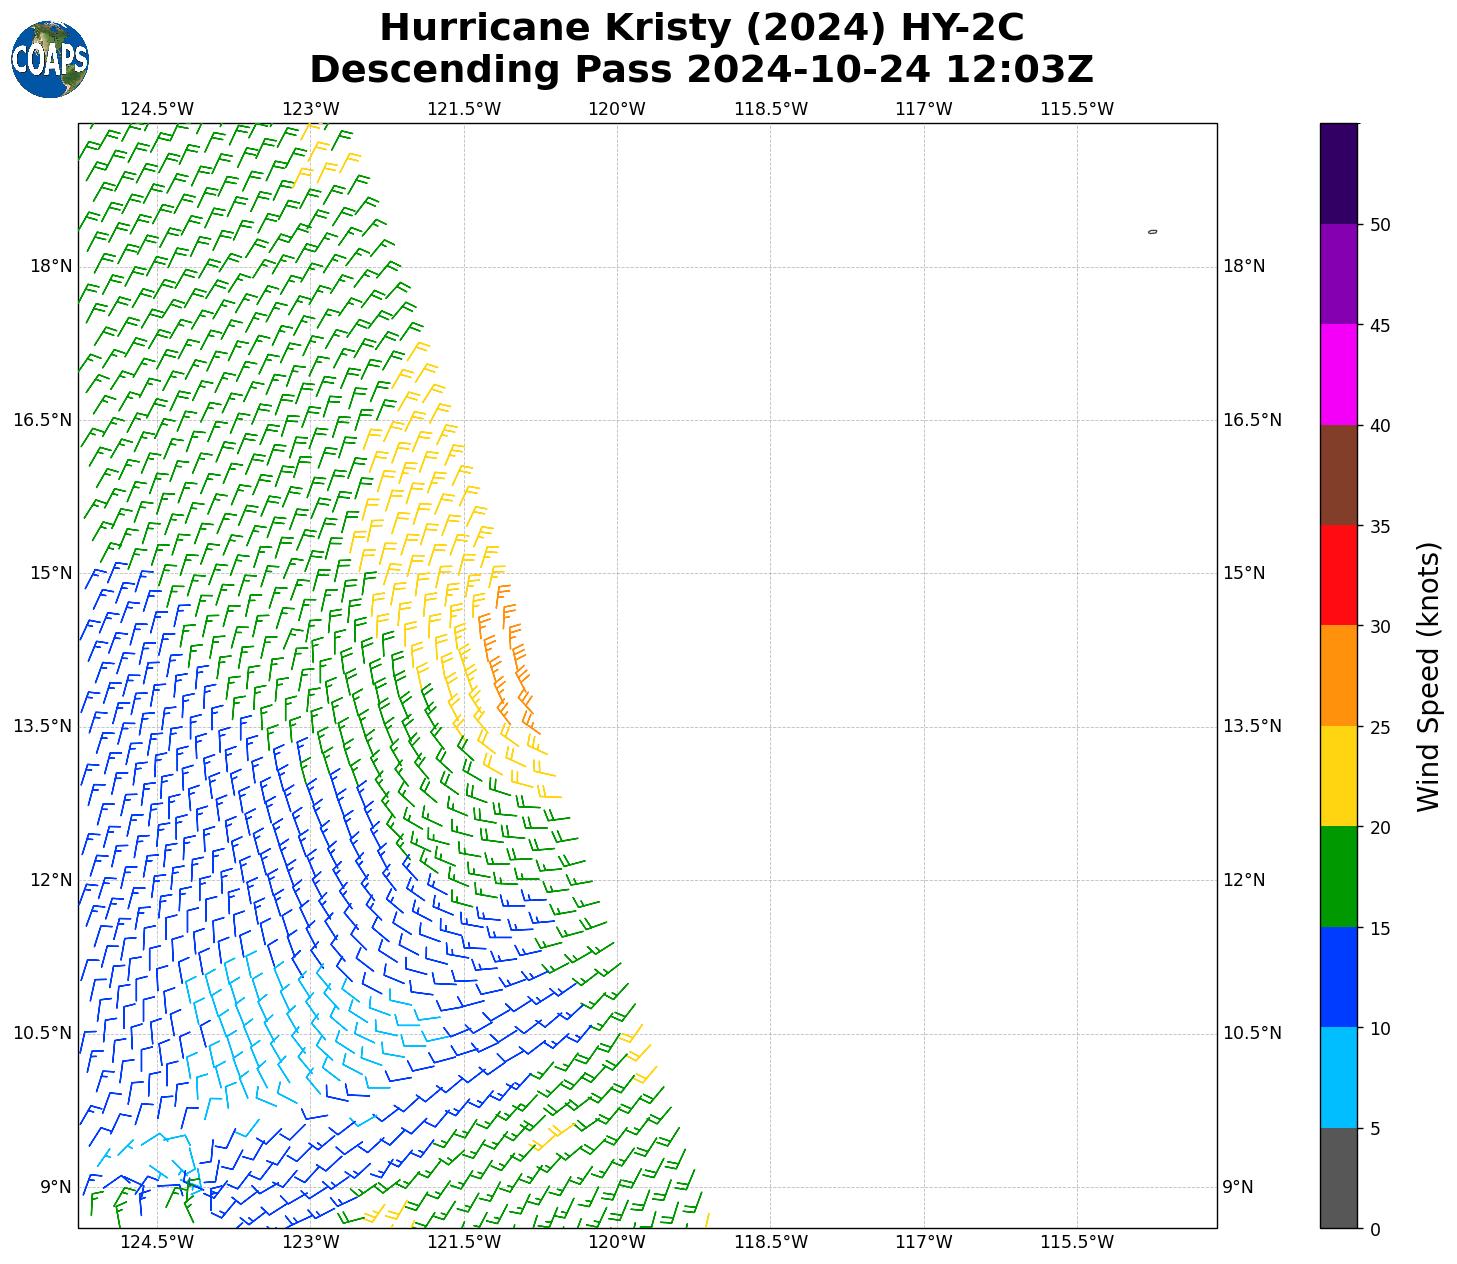The width and height of the screenshot is (1457, 1264).
Task: Click the bottom 118.5°W longitude label
Action: 770,1242
